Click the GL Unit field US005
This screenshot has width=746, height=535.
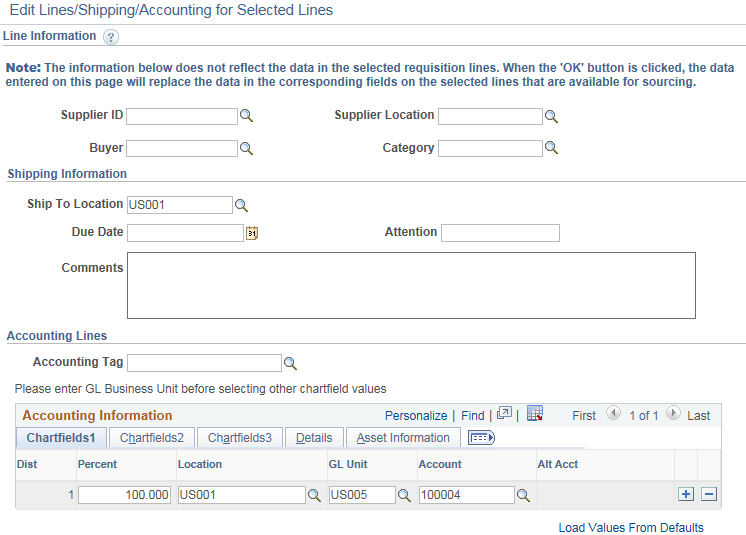click(x=362, y=495)
